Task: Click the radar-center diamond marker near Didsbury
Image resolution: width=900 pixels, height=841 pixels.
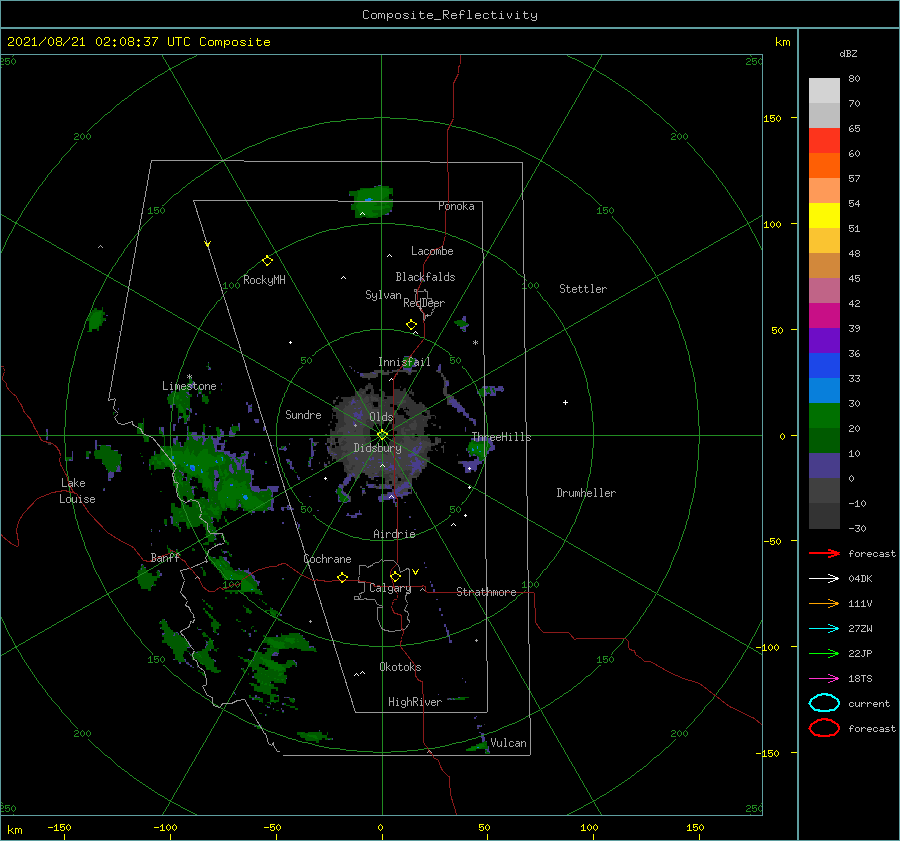Action: pos(382,435)
